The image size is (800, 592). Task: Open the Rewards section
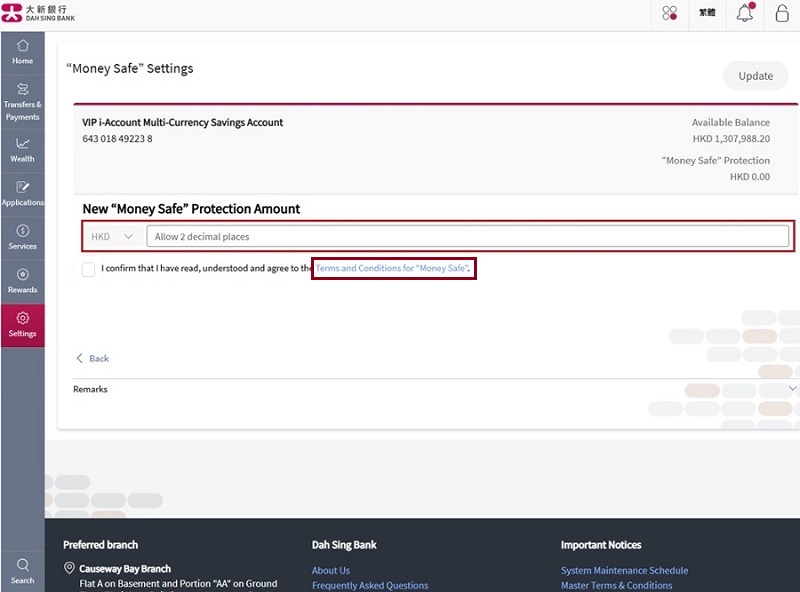[22, 281]
